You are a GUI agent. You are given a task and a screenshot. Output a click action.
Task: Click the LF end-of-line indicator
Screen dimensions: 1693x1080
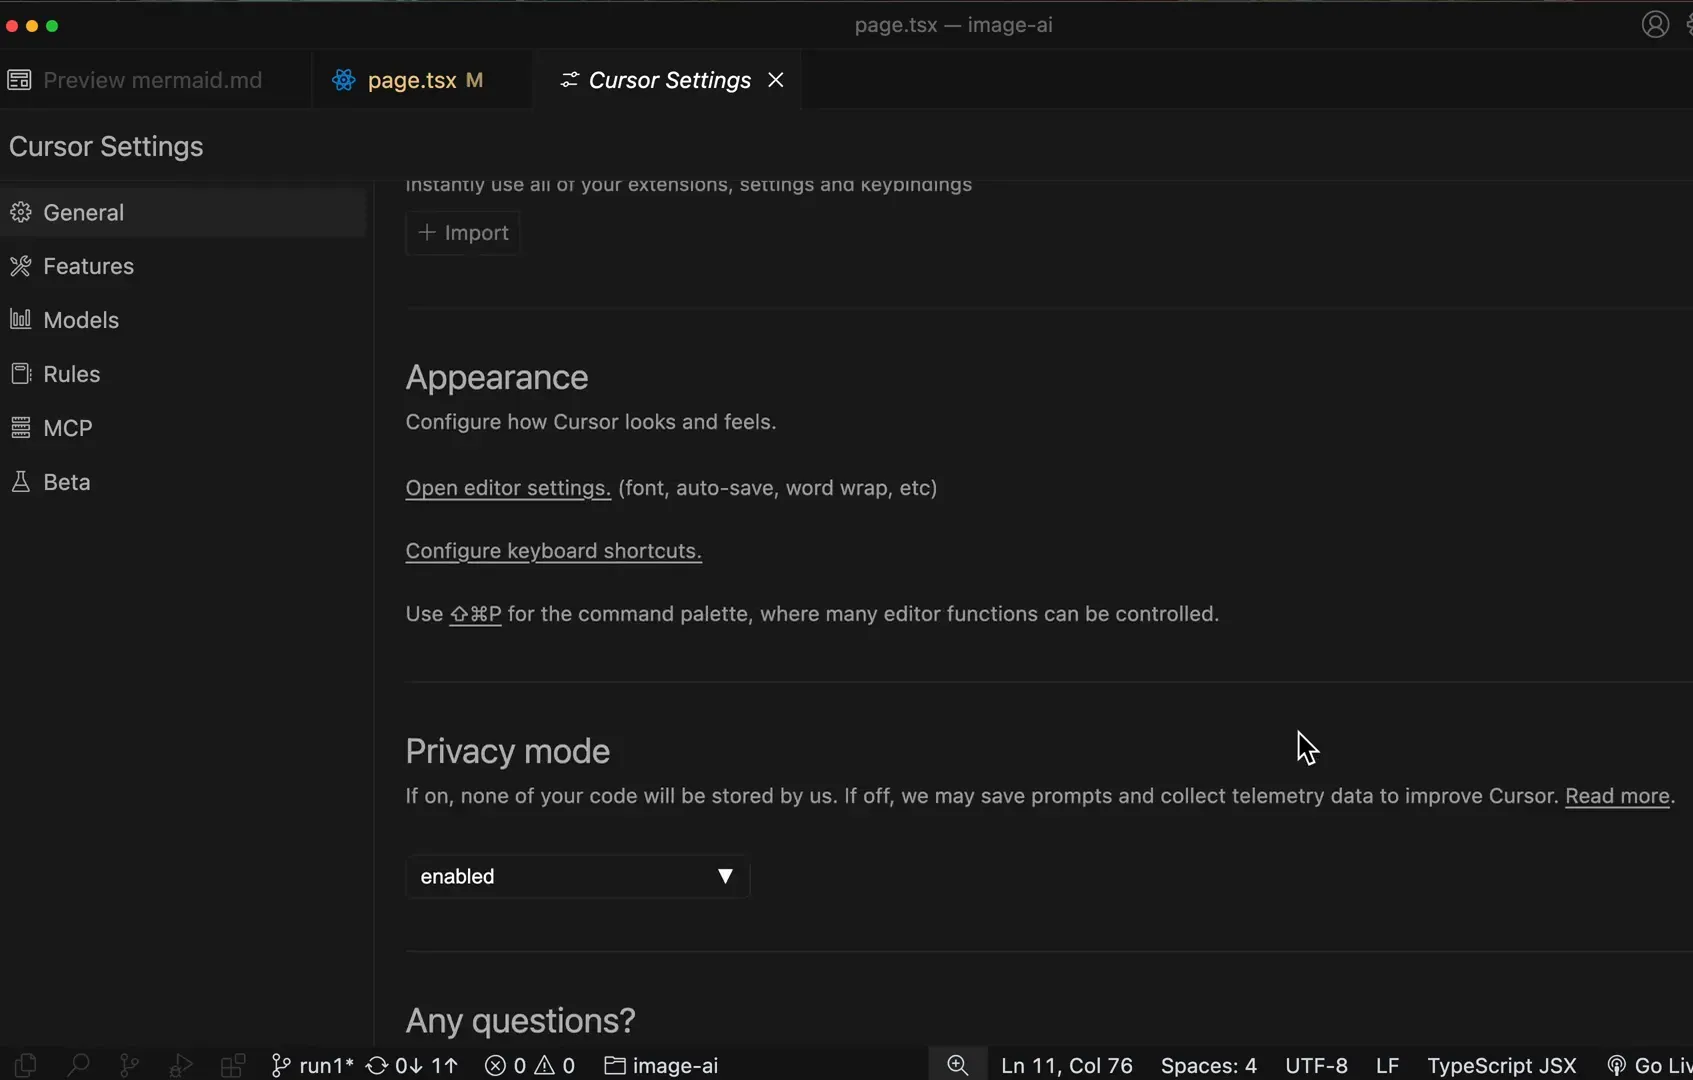pos(1387,1066)
